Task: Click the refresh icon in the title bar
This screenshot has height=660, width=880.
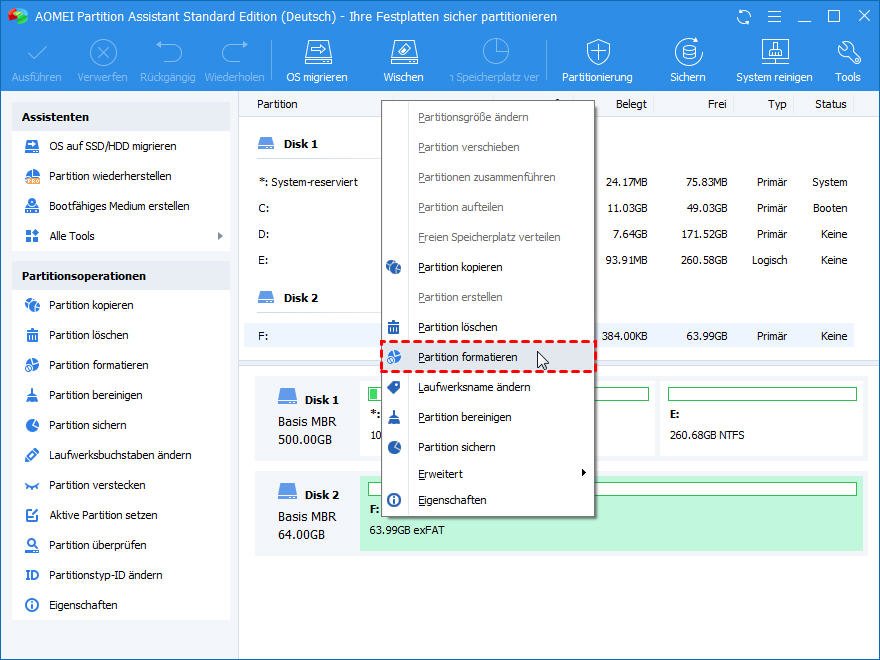Action: click(x=744, y=17)
